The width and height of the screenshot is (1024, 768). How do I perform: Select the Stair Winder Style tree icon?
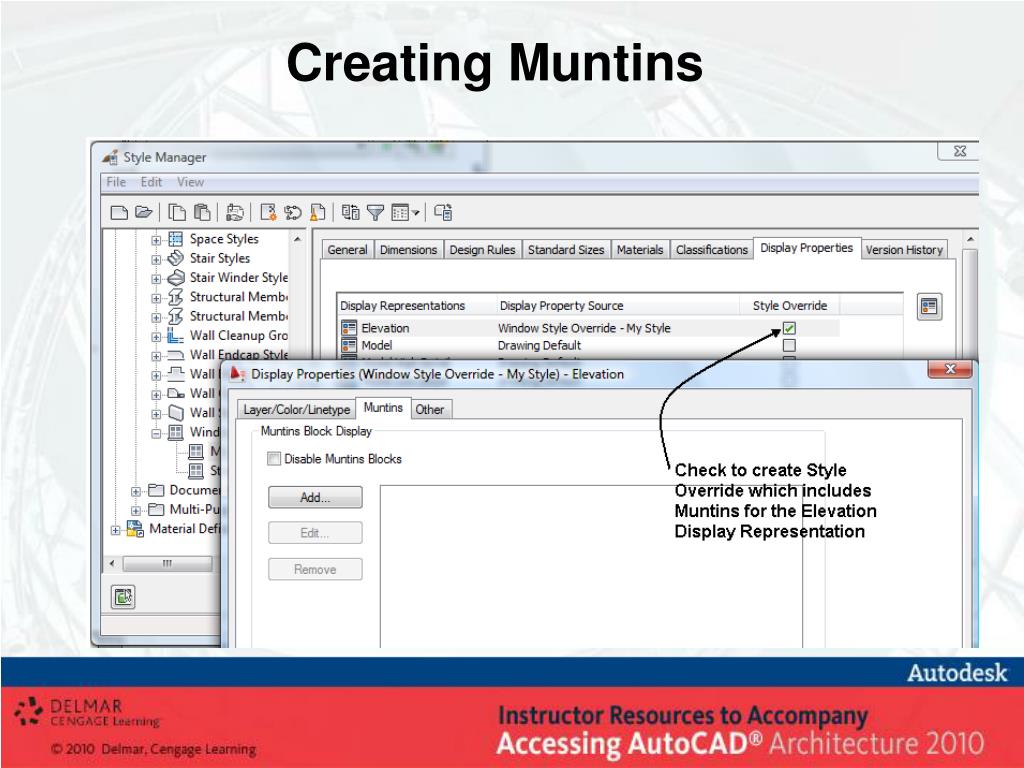coord(176,278)
